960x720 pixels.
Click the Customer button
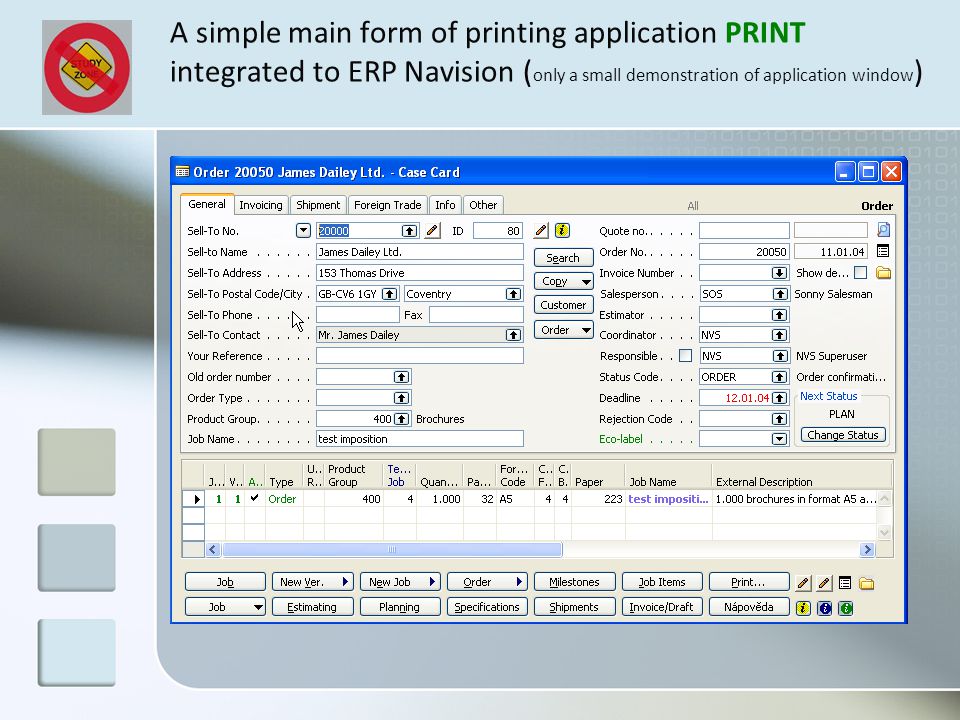click(563, 305)
